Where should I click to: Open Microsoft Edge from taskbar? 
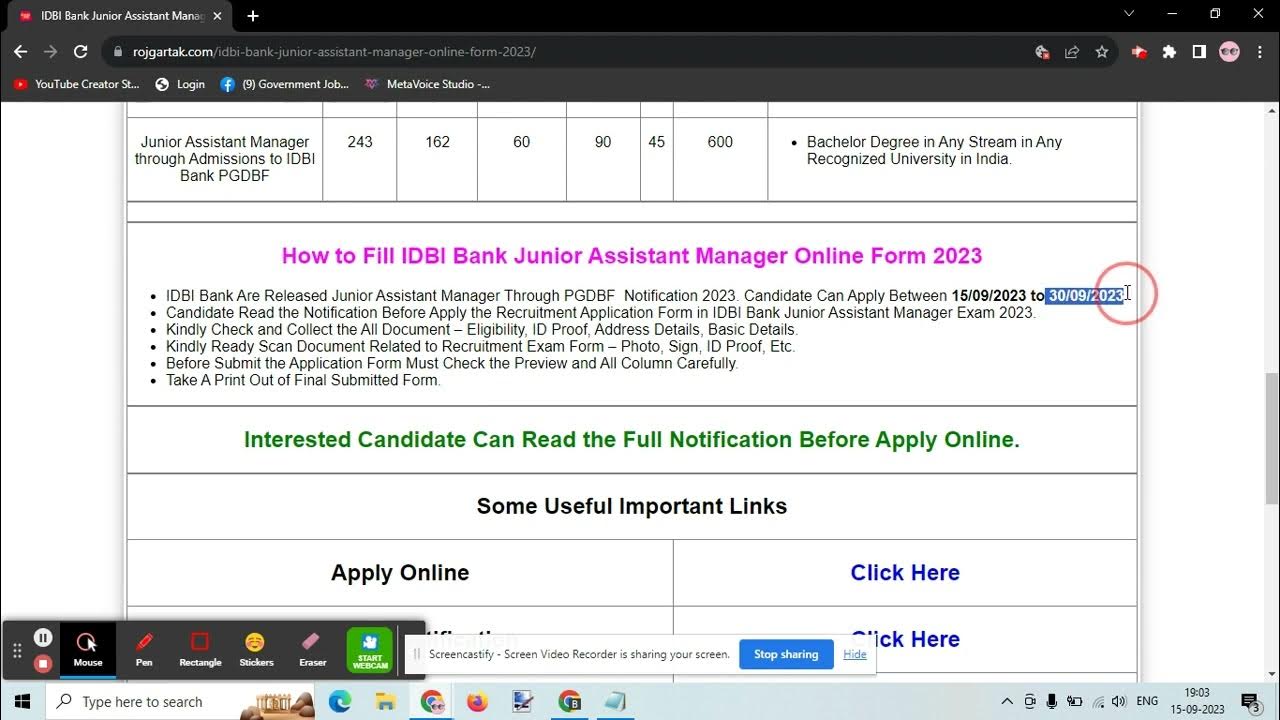(x=340, y=701)
